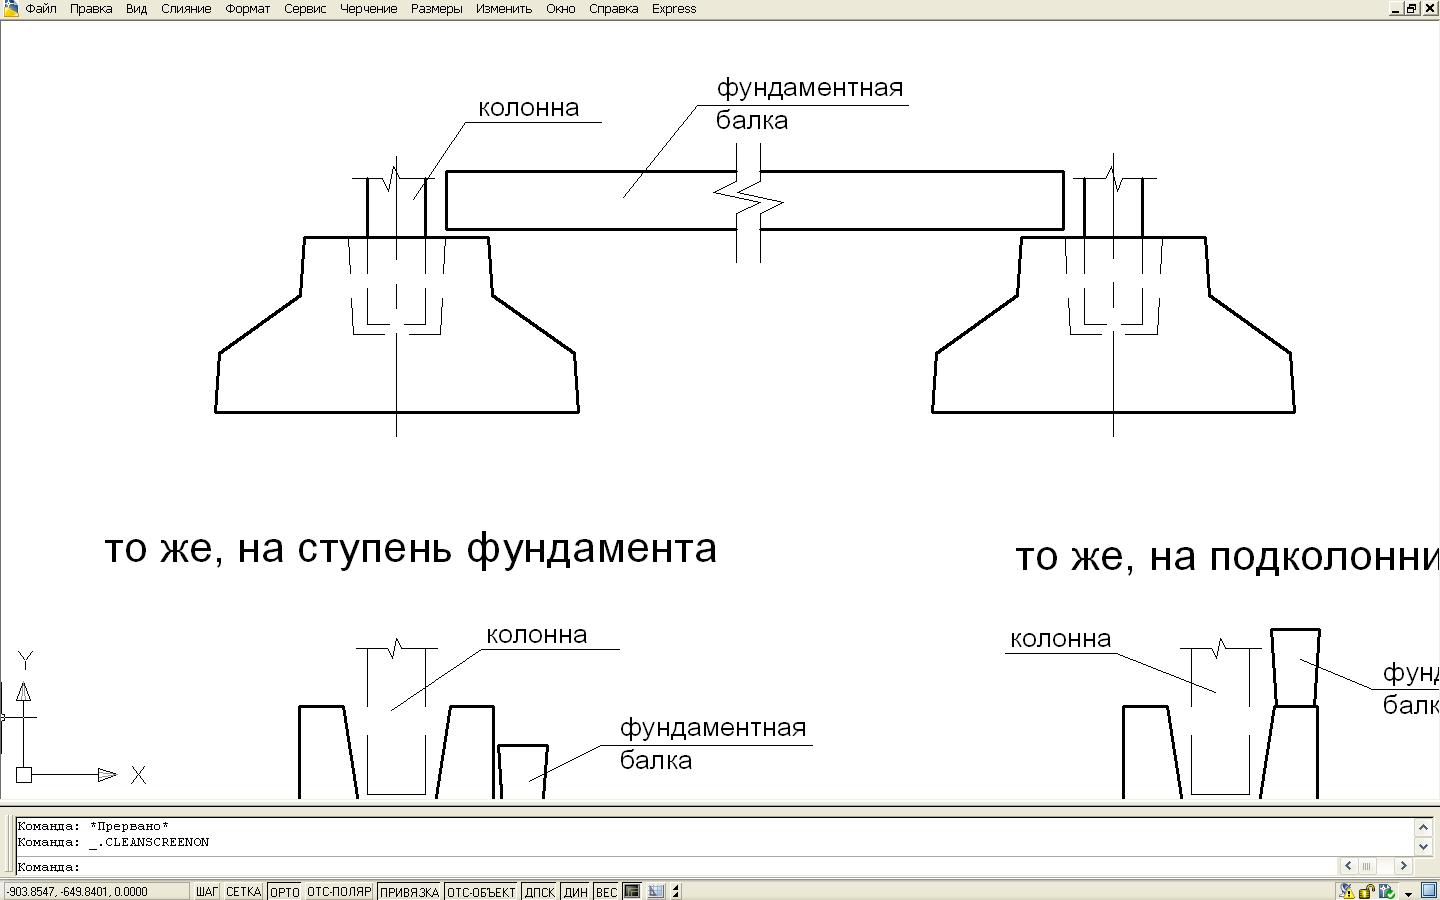Click the Команда: command line input
The image size is (1440, 900).
(676, 867)
